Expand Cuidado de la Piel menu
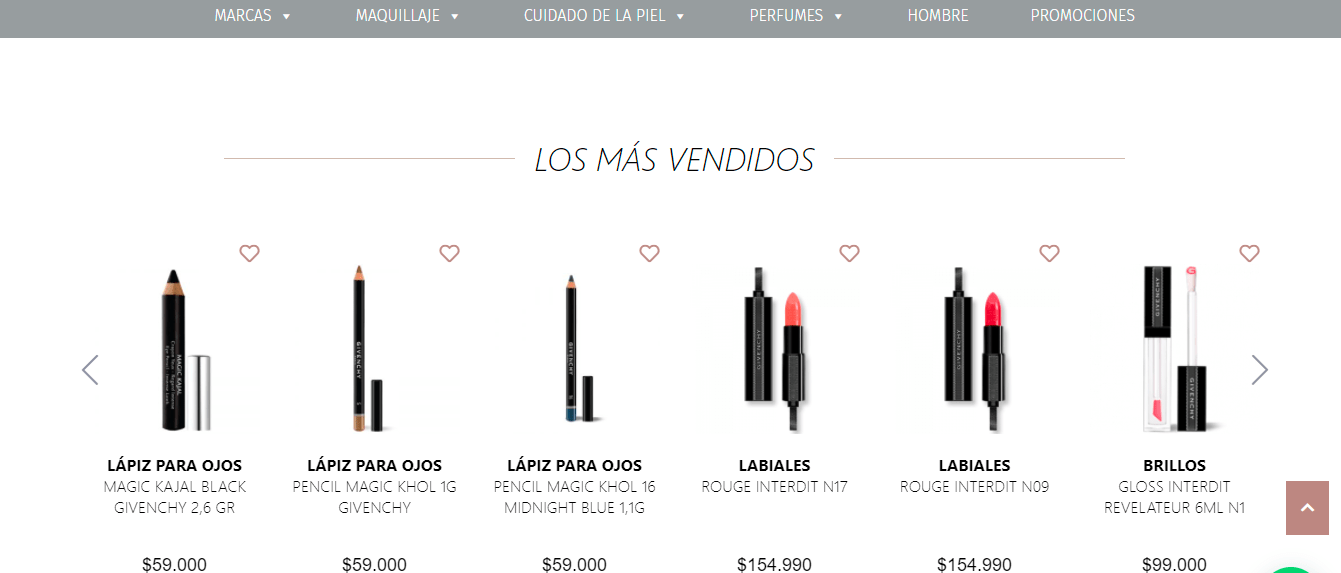1341x573 pixels. click(604, 16)
